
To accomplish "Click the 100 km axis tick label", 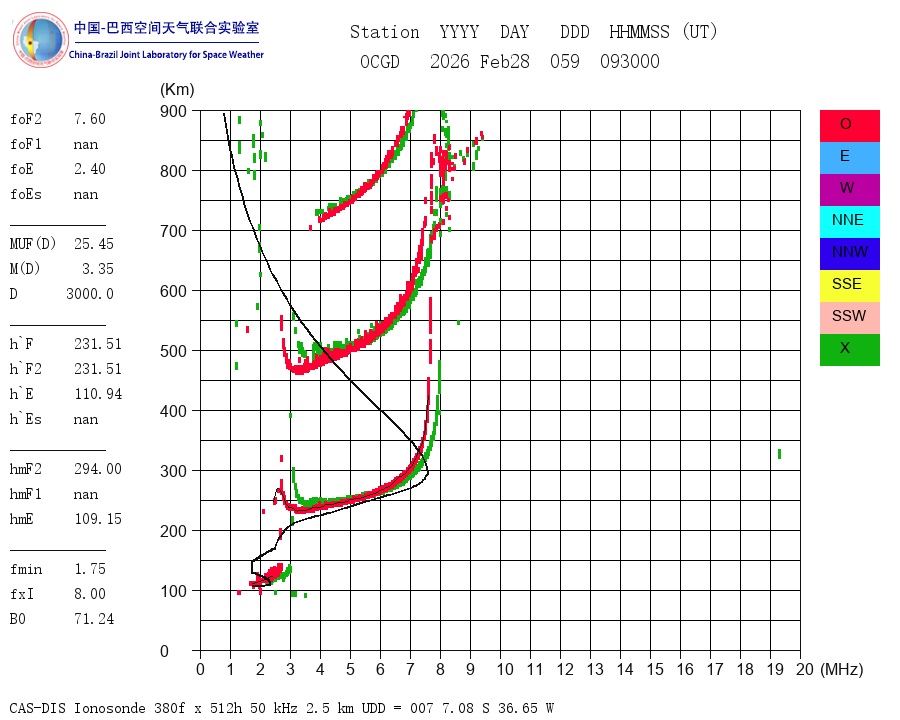I will 173,591.
